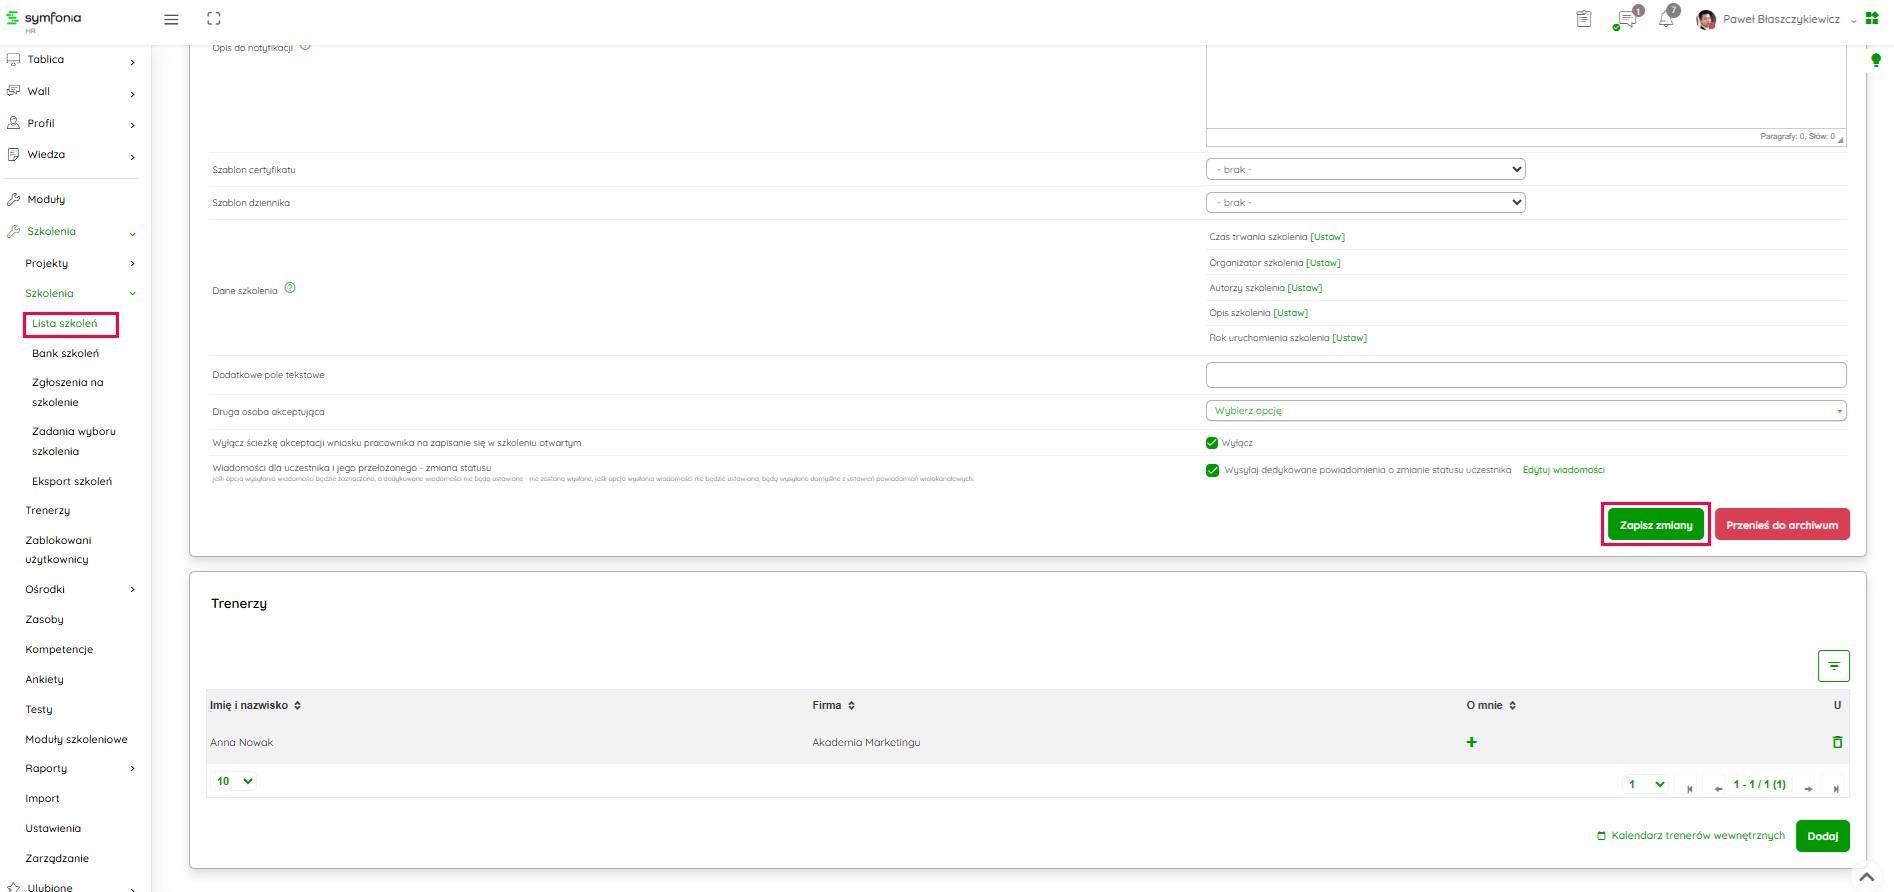The image size is (1894, 892).
Task: Click the hamburger menu icon
Action: point(171,19)
